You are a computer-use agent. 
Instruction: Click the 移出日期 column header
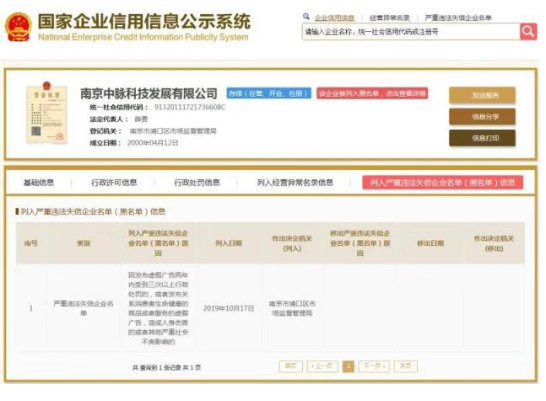coord(430,243)
